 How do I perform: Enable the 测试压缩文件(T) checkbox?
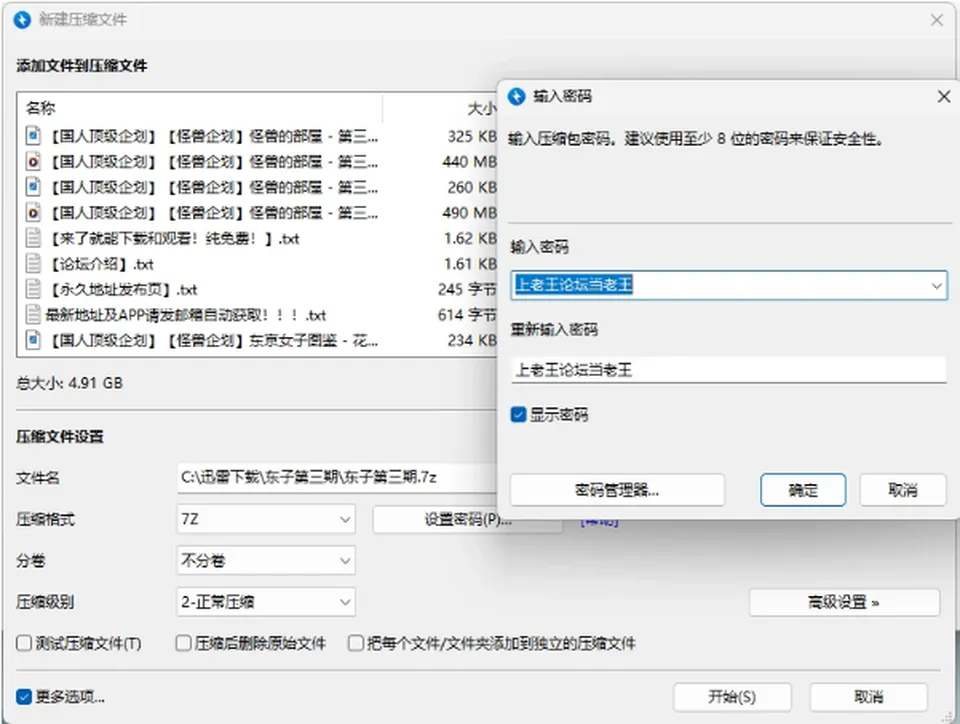[24, 643]
